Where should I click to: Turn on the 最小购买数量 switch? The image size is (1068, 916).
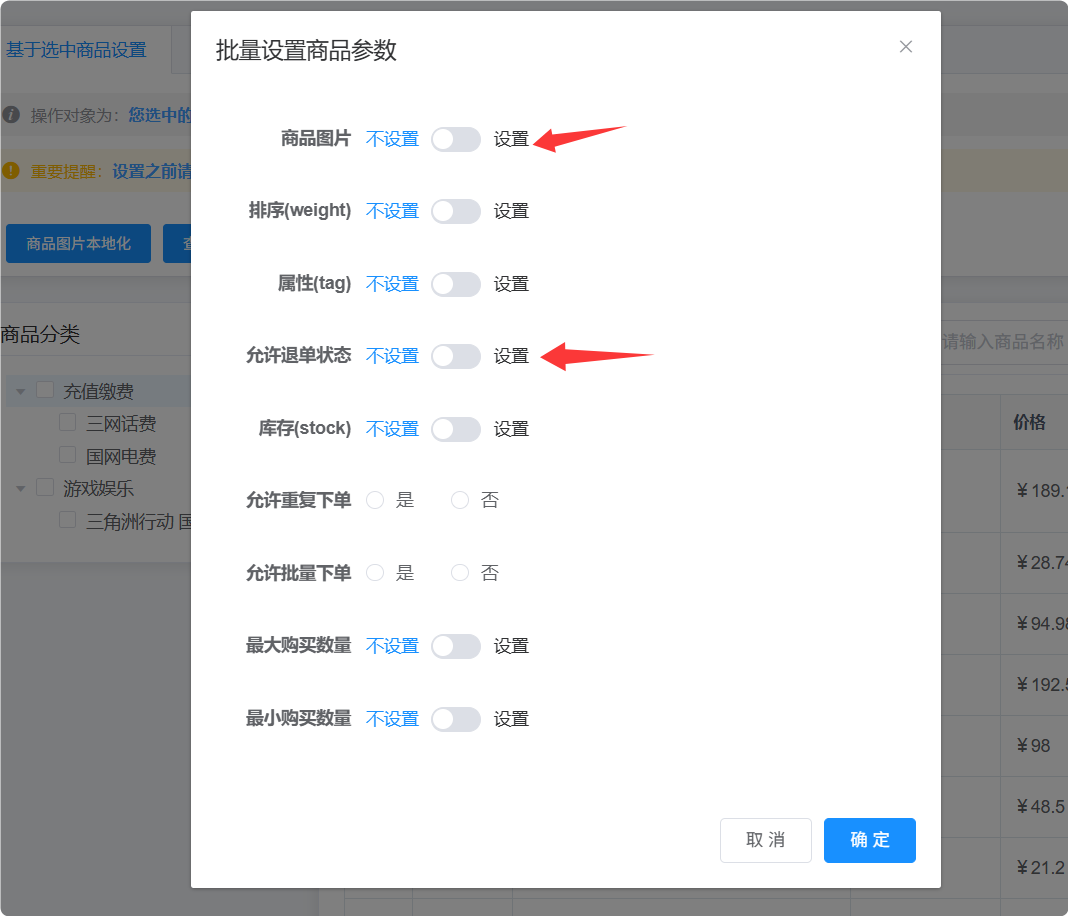click(x=456, y=719)
